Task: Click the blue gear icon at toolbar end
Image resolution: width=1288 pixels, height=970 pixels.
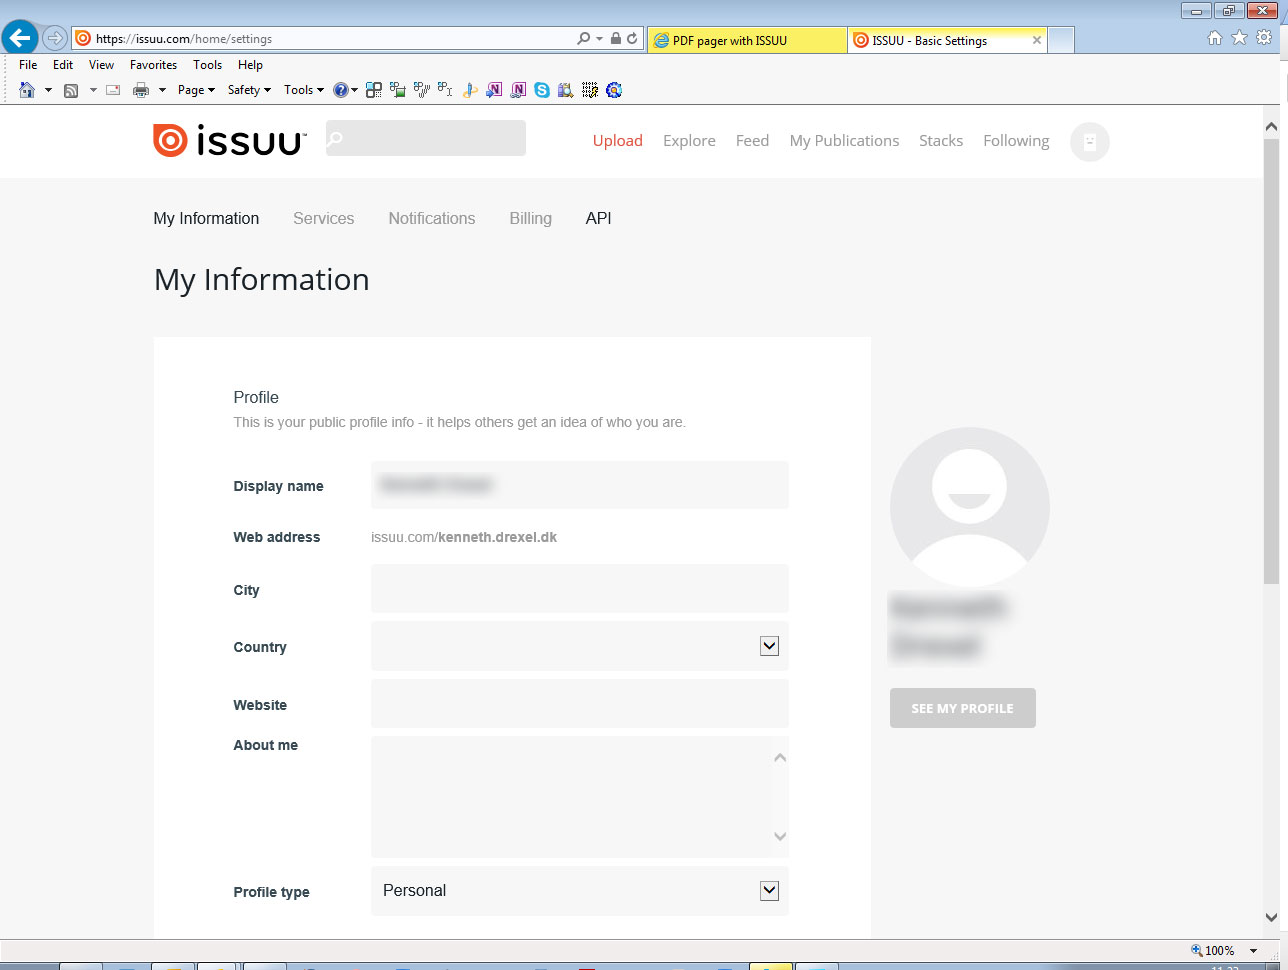Action: (614, 90)
